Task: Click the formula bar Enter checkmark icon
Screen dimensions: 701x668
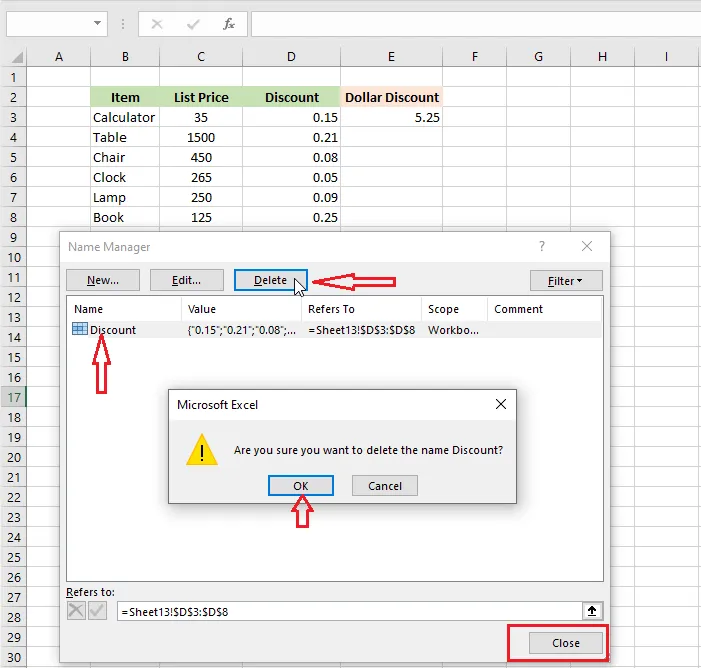Action: click(193, 24)
